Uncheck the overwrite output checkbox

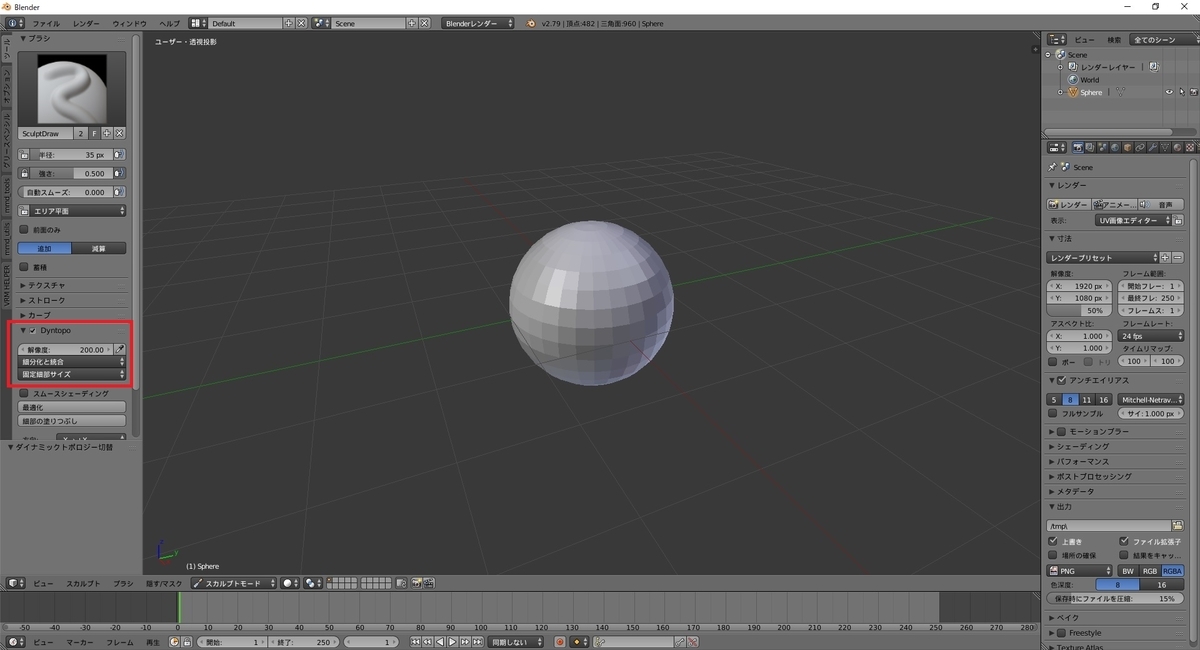pyautogui.click(x=1052, y=541)
